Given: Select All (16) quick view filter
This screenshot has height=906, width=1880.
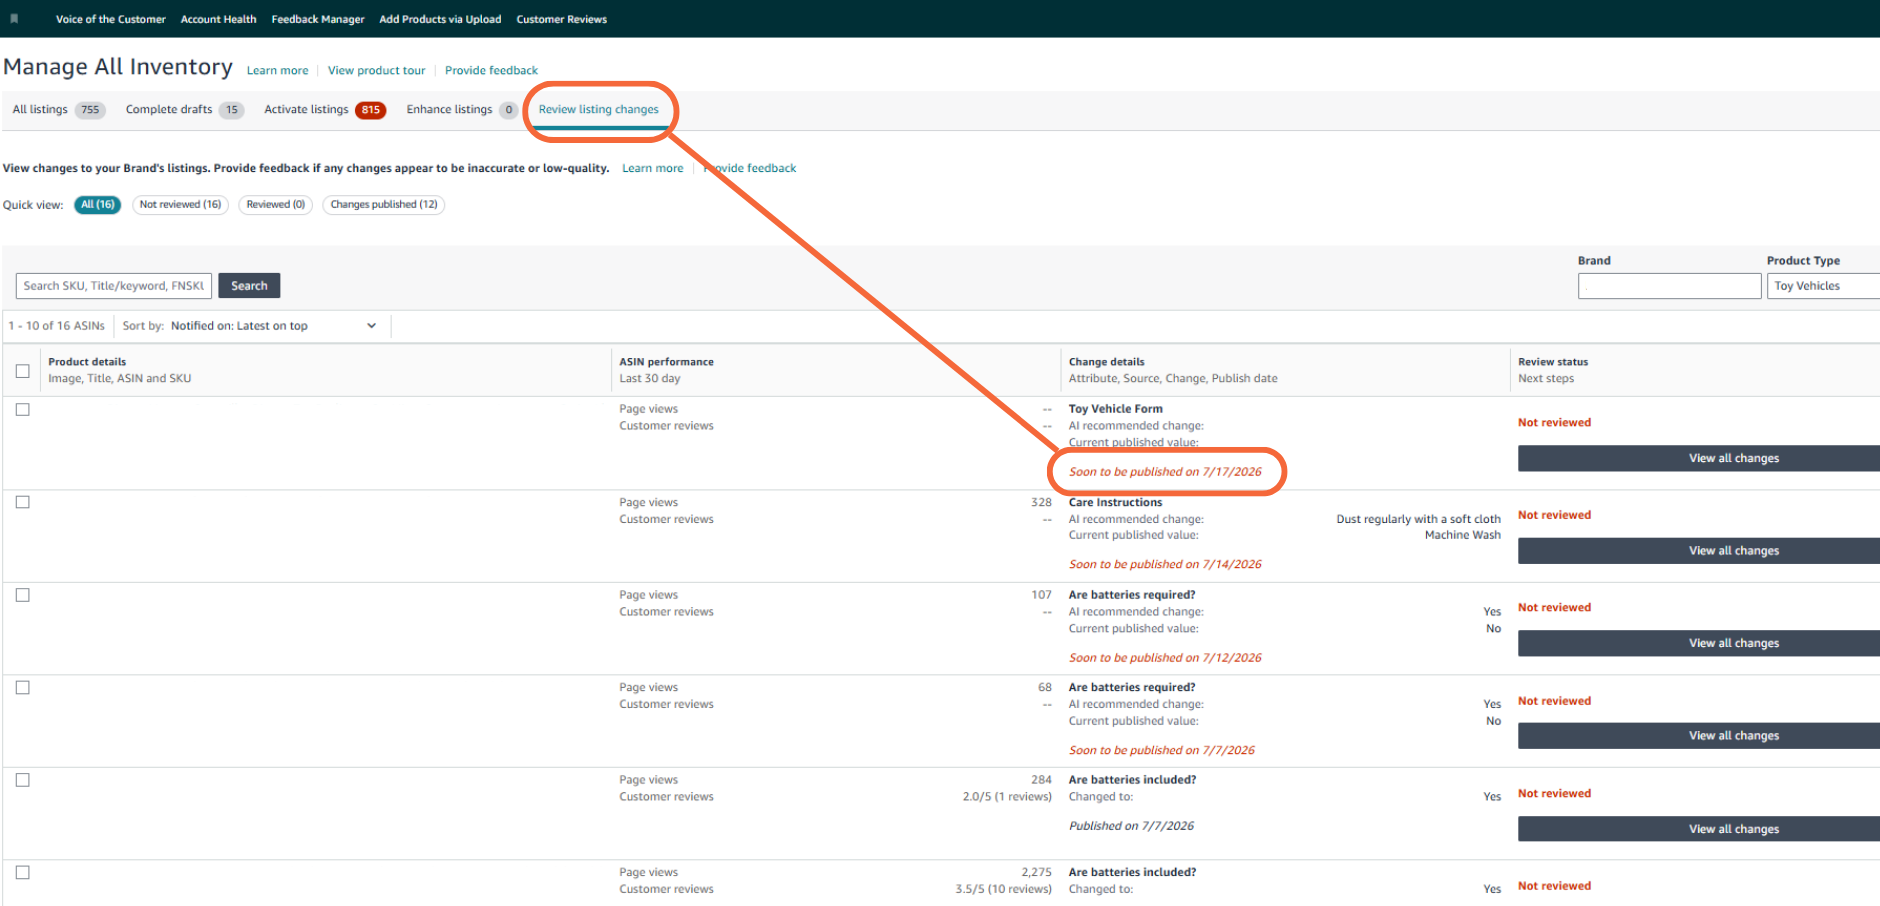Looking at the screenshot, I should pos(98,205).
